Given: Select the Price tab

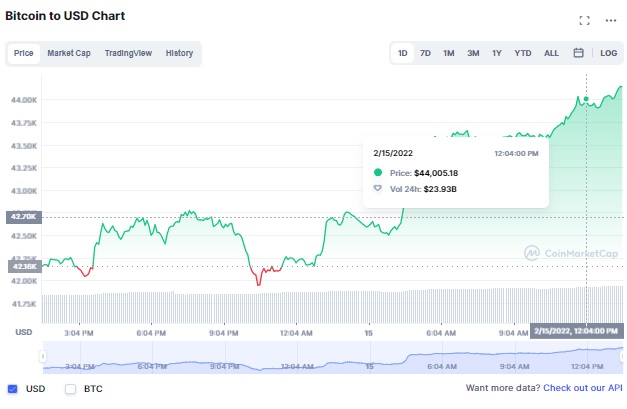Looking at the screenshot, I should coord(24,53).
